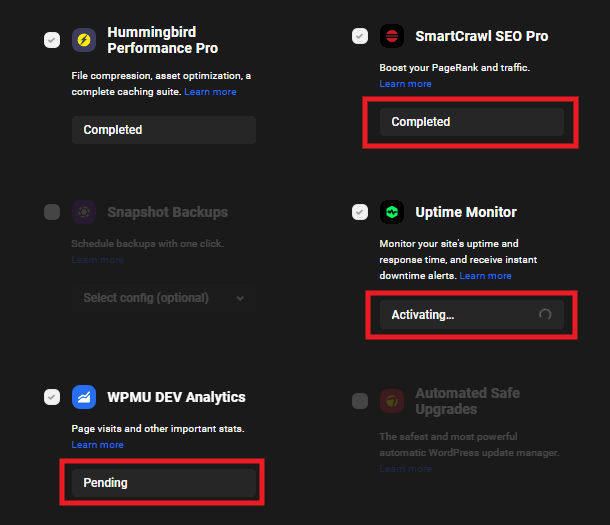The width and height of the screenshot is (610, 525).
Task: Toggle the Uptime Monitor checkbox
Action: click(x=360, y=212)
